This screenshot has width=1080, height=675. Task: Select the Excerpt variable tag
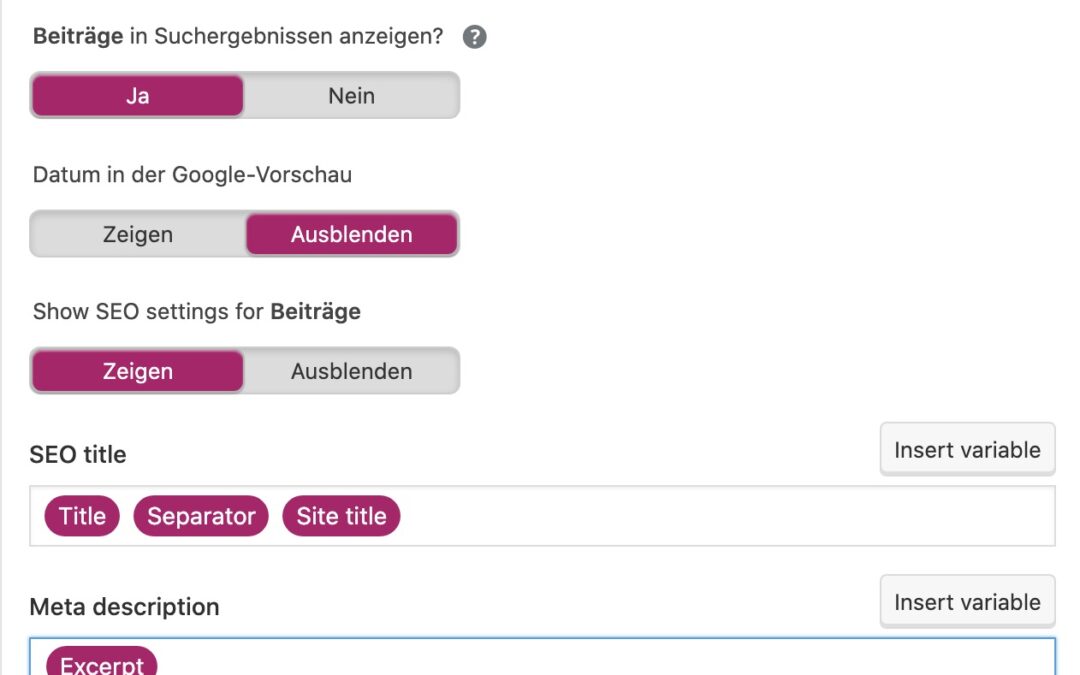(x=101, y=663)
